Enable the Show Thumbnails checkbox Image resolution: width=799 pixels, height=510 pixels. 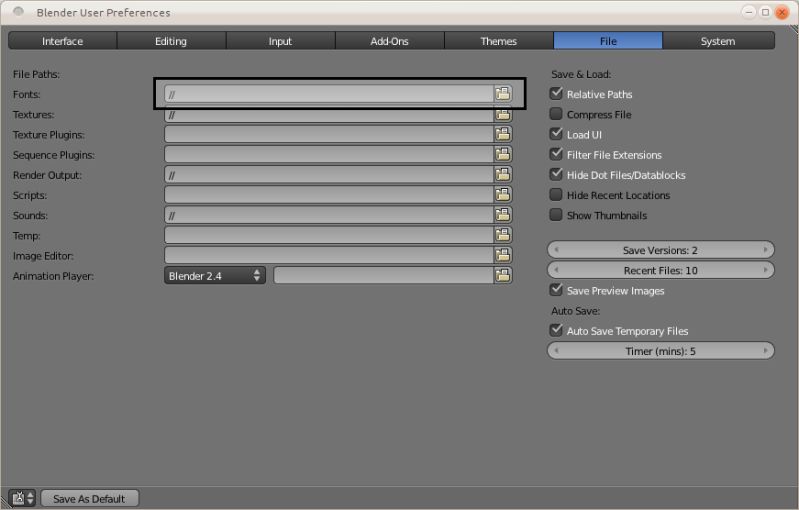[x=556, y=214]
